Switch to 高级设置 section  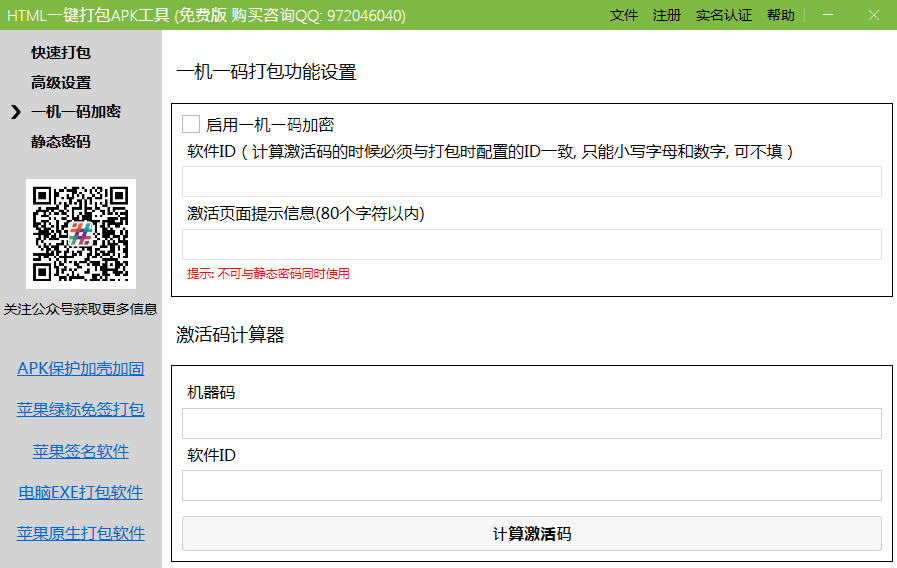click(61, 82)
